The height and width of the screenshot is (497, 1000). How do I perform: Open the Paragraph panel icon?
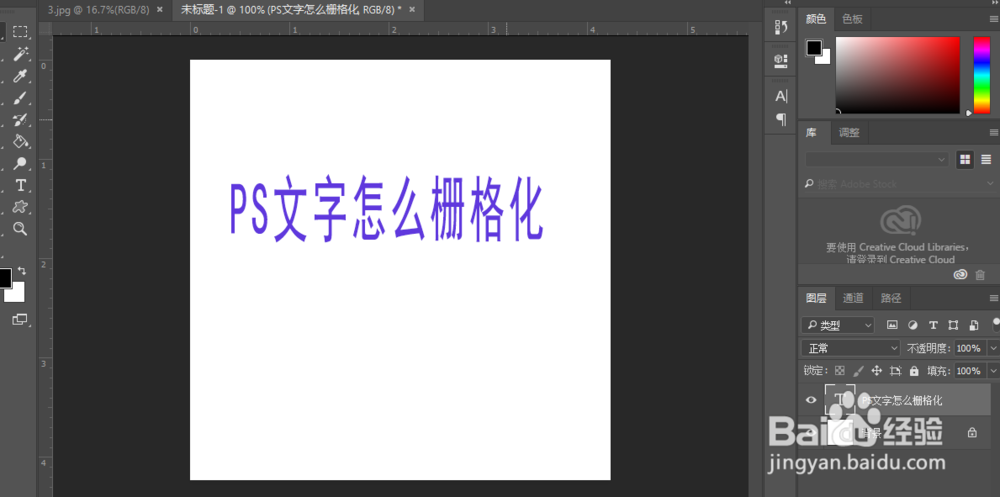tap(781, 119)
